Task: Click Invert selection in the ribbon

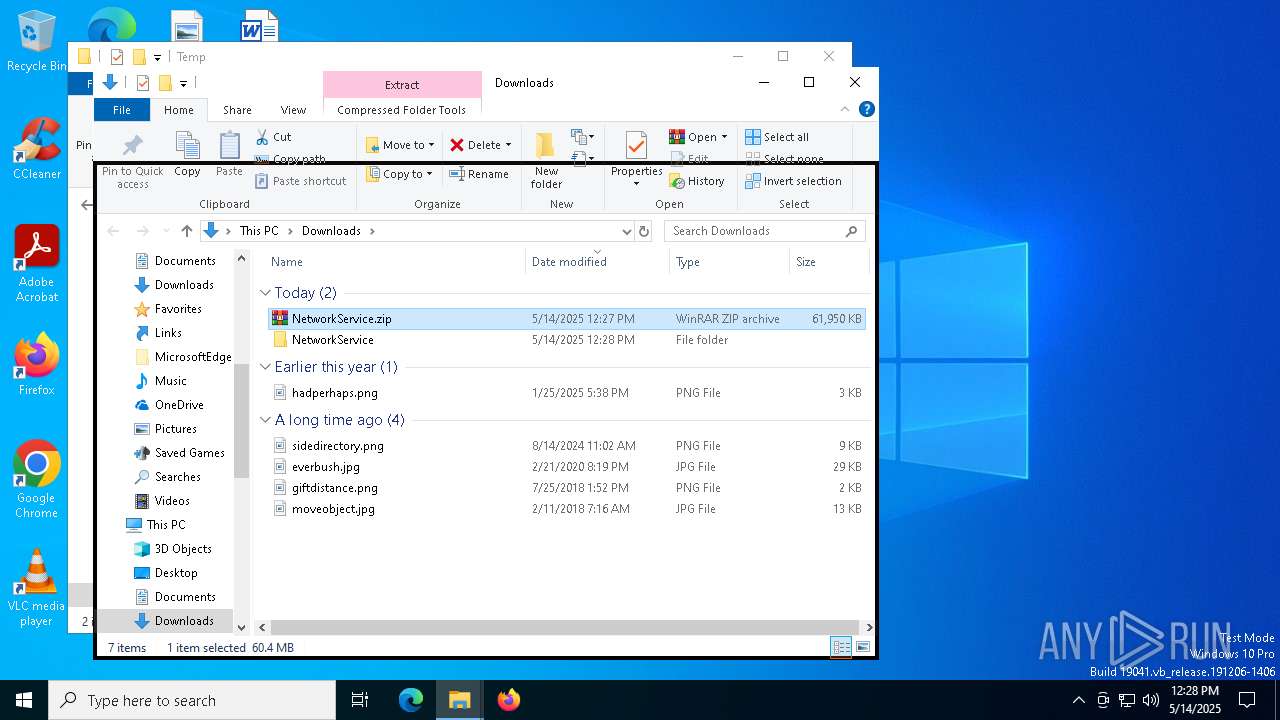Action: point(794,181)
